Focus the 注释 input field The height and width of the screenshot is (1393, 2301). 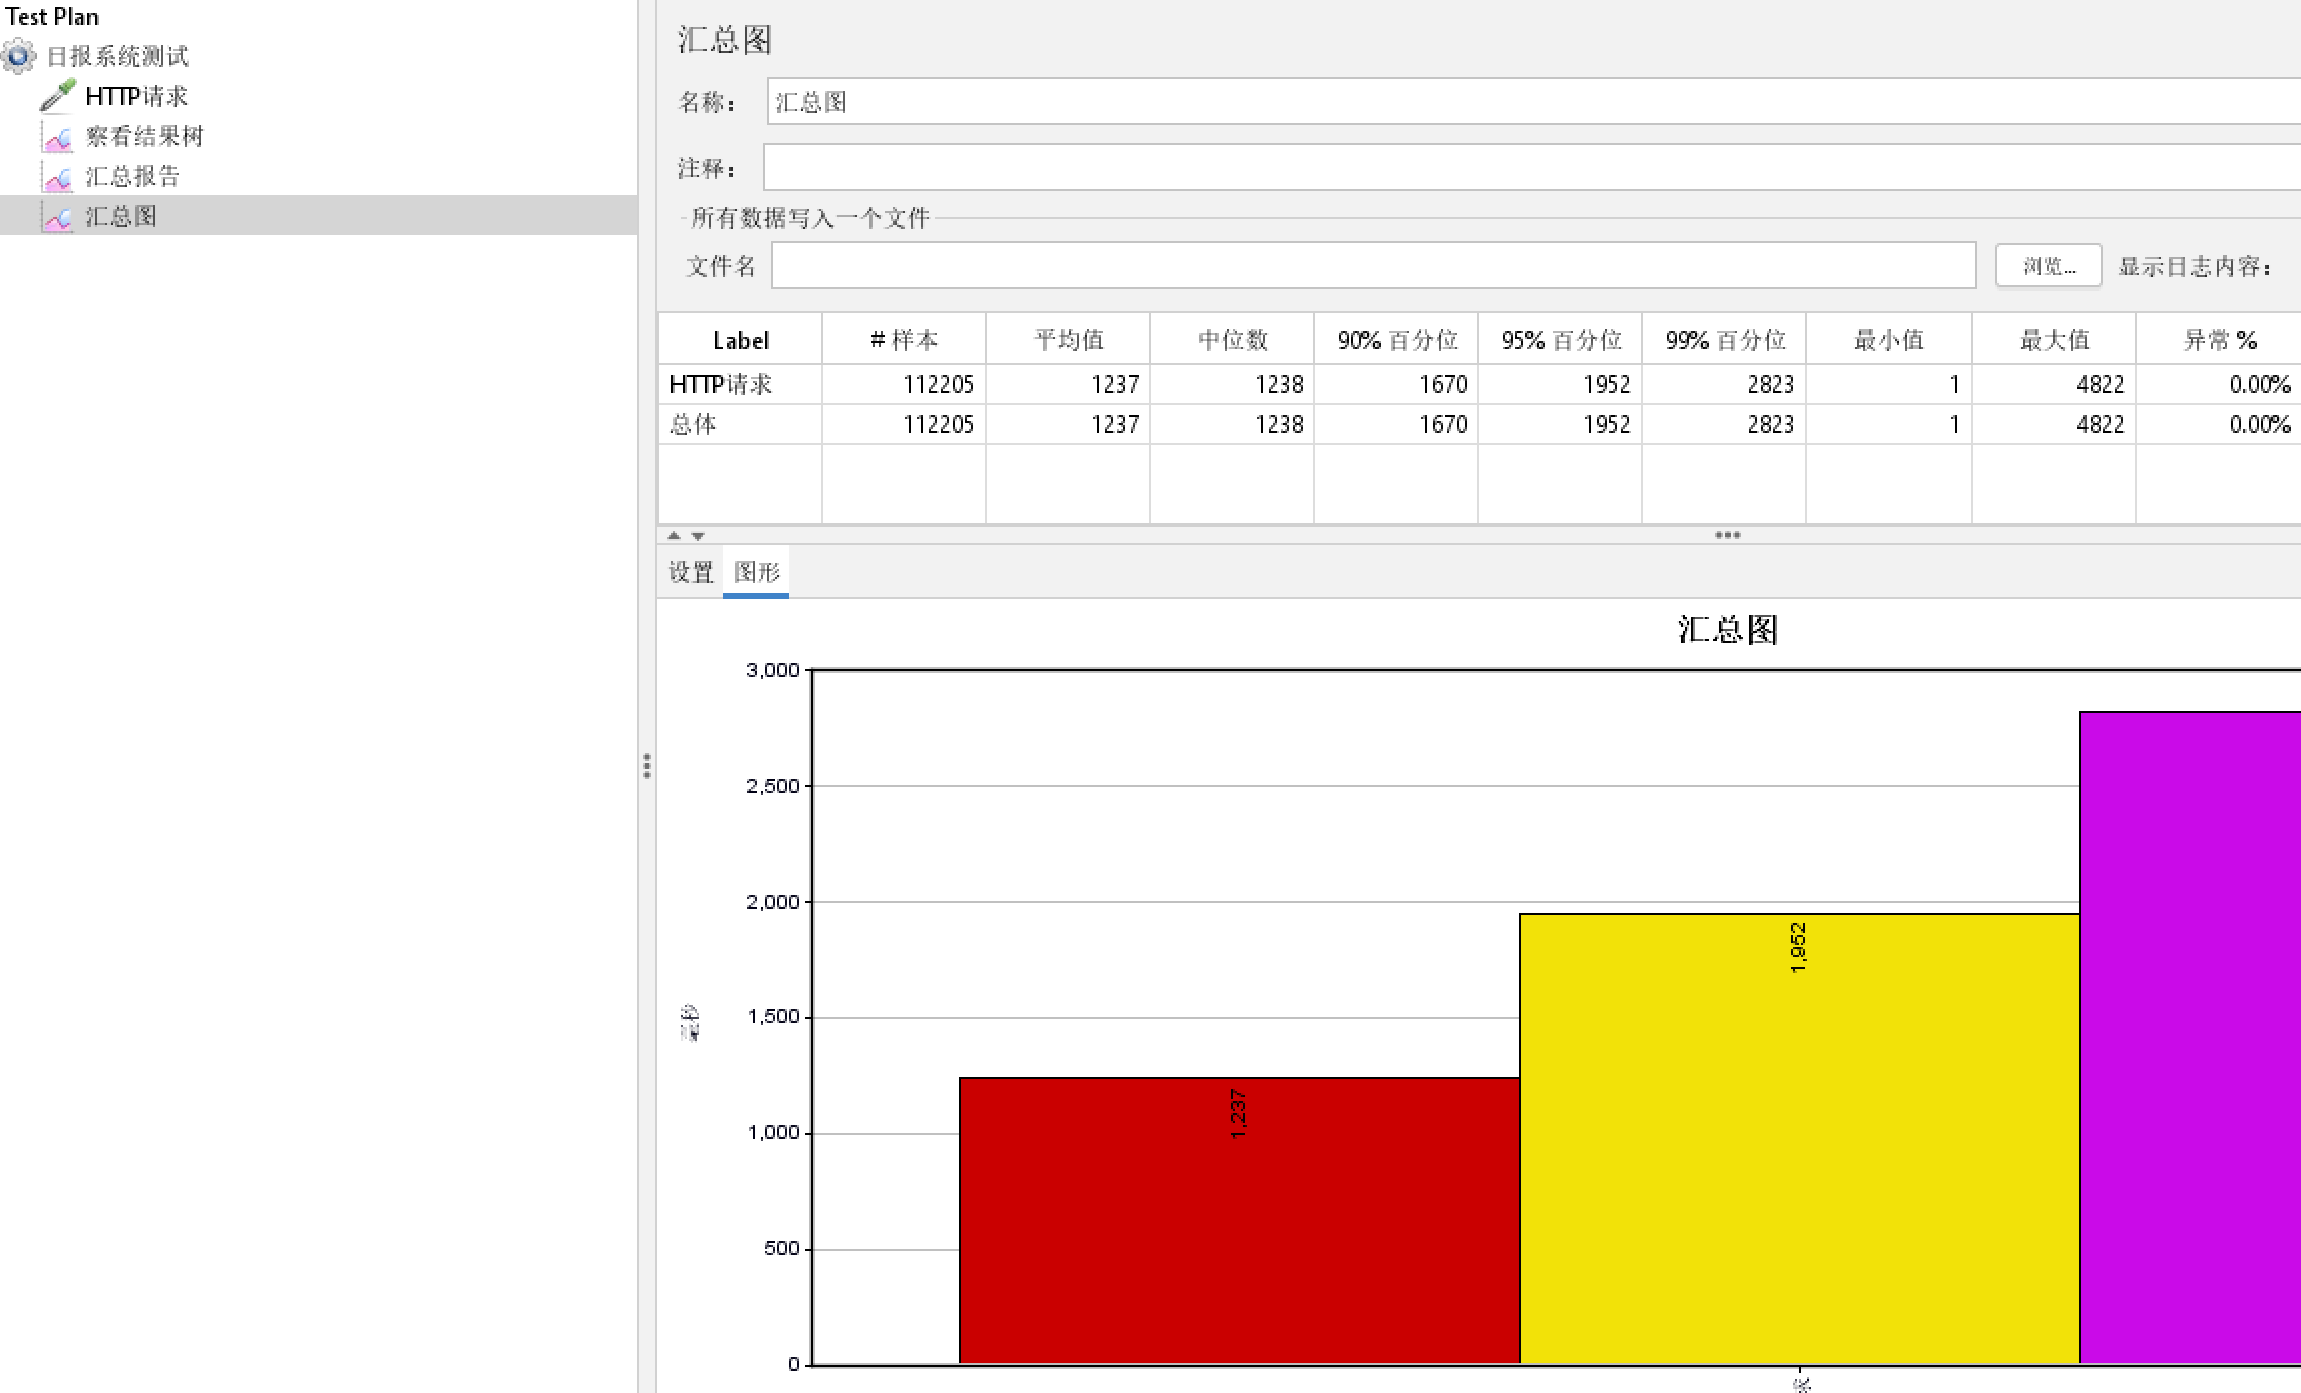click(1532, 167)
